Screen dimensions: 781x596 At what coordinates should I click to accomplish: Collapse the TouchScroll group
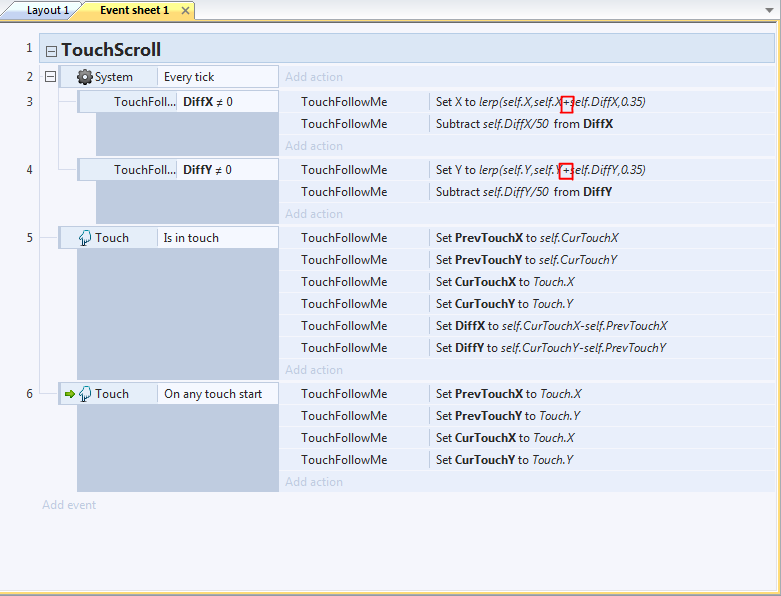51,51
